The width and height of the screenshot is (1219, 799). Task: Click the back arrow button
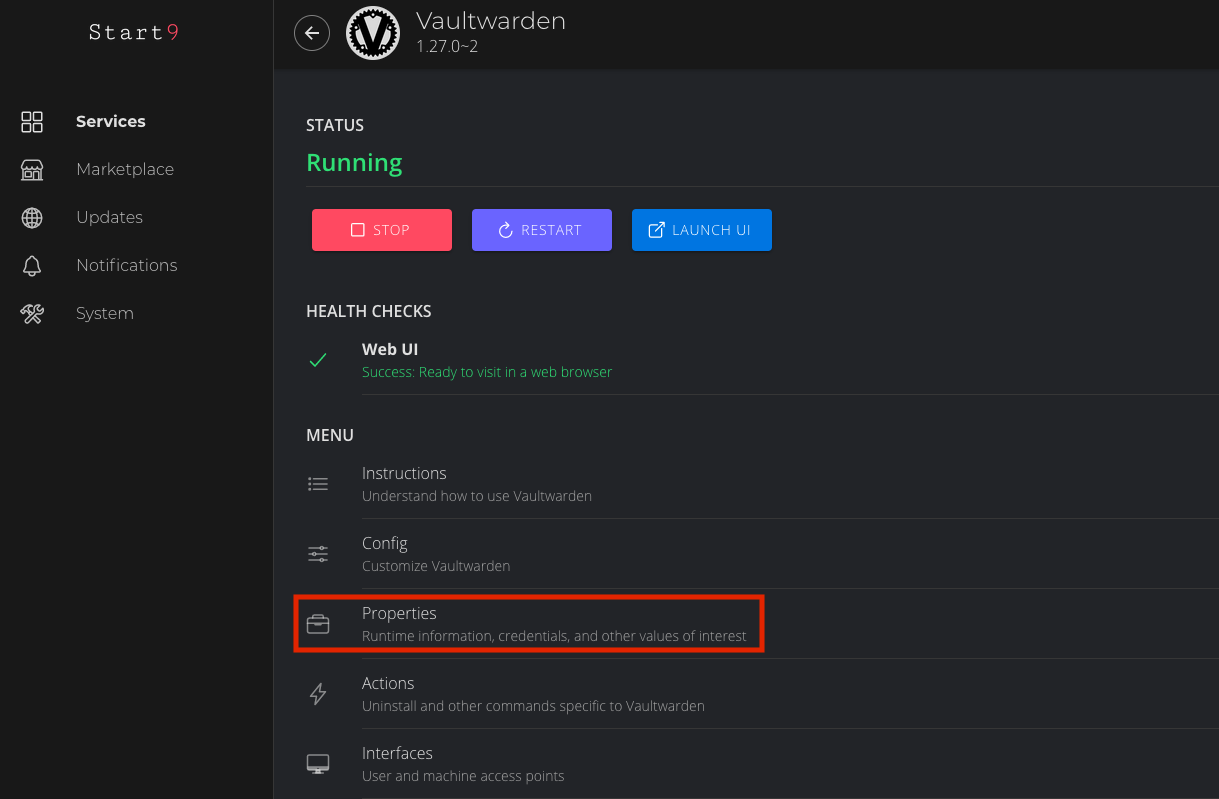(312, 33)
